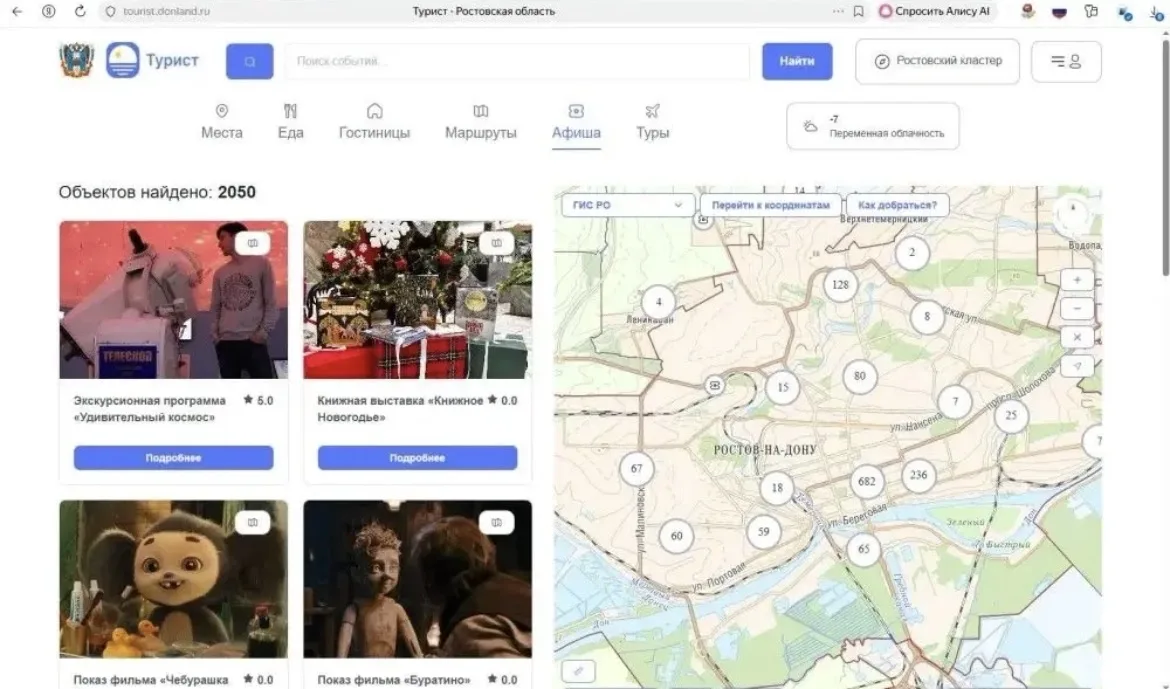
Task: Open map cluster marker 18
Action: tap(777, 488)
